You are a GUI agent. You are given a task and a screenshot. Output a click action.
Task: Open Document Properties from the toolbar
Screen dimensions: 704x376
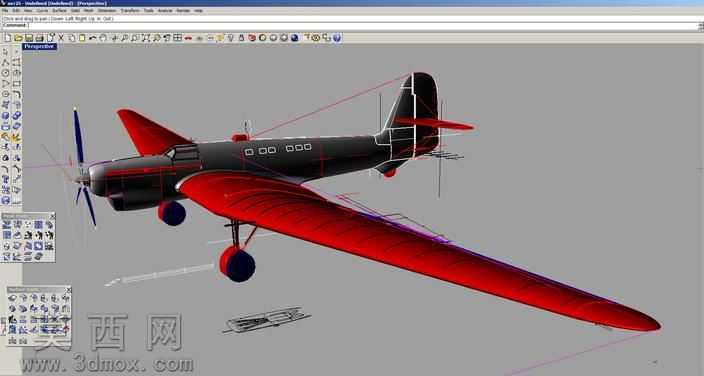[51, 38]
